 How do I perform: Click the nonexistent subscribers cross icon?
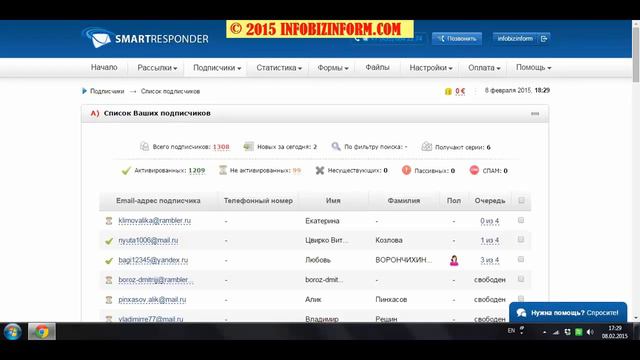tap(320, 170)
